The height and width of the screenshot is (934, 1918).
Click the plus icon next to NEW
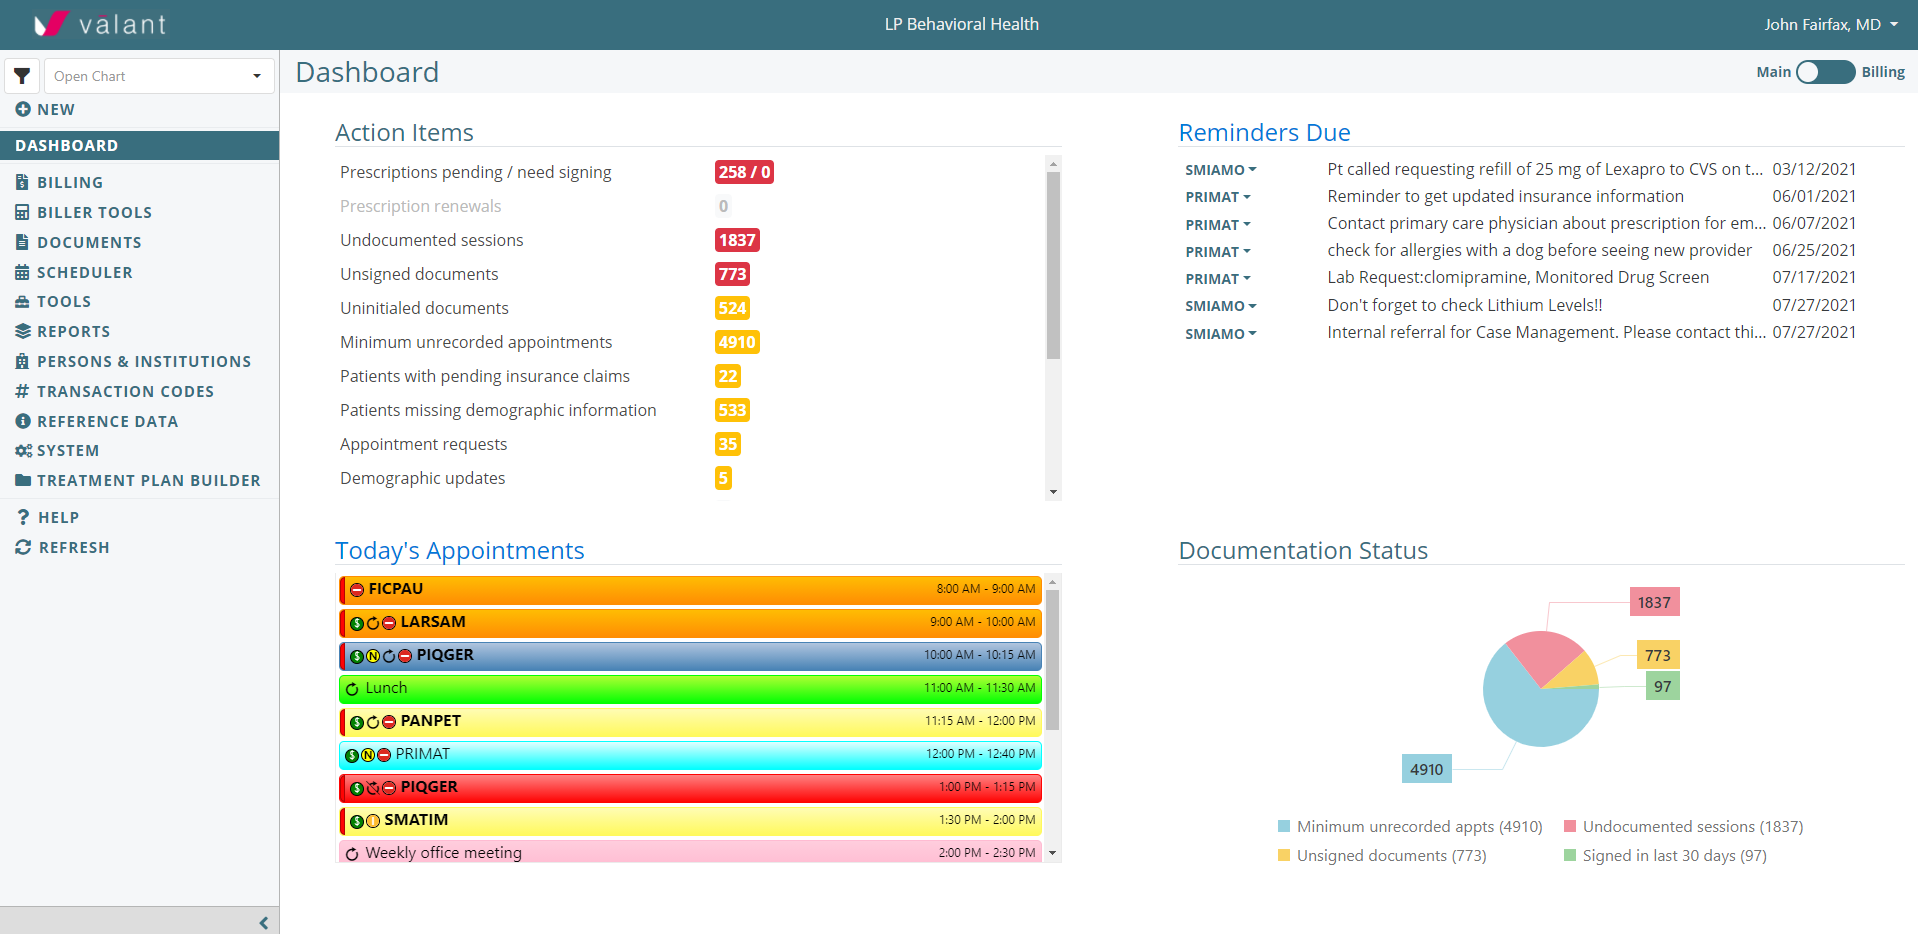tap(23, 109)
